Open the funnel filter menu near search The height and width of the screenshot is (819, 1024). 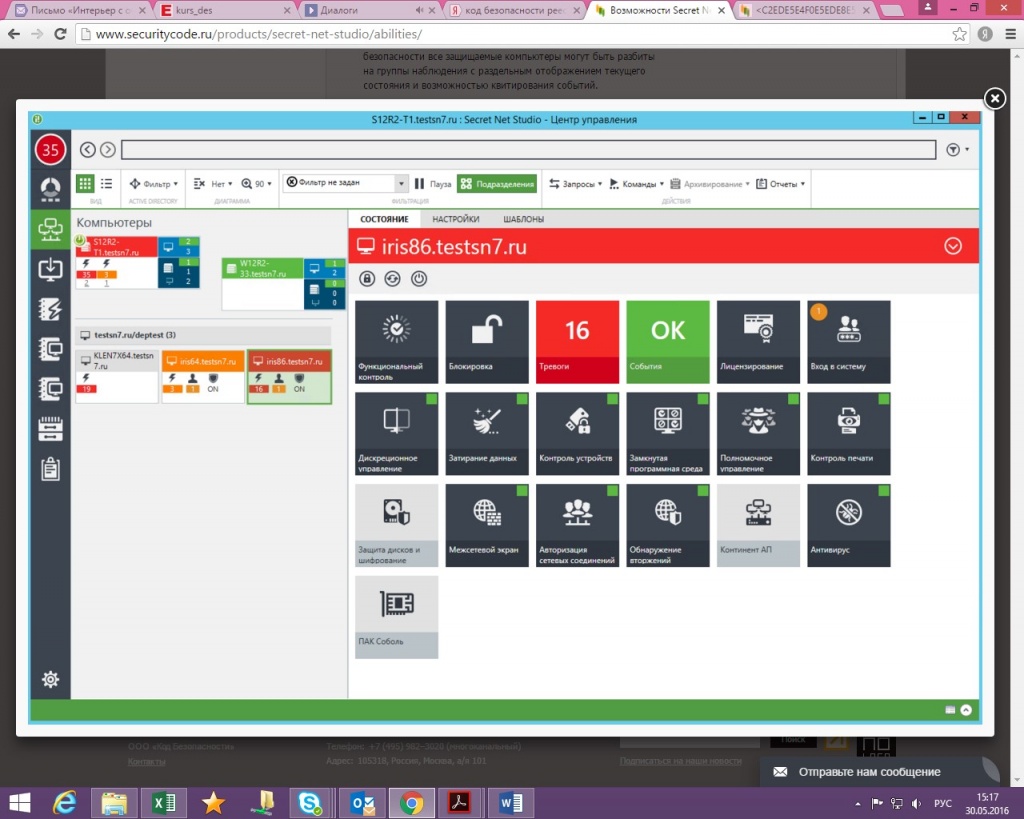(x=957, y=150)
